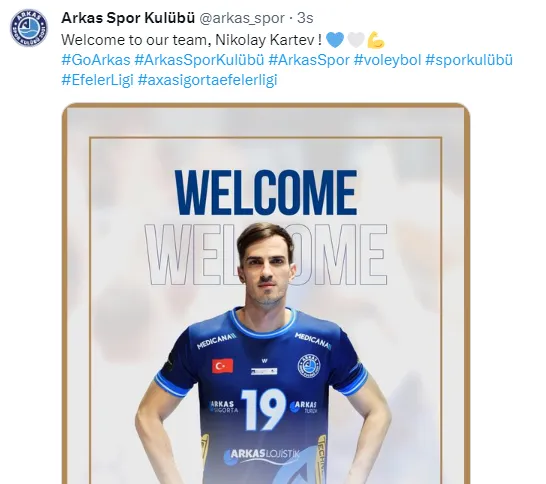Open the #ArkasSporKulübü hashtag
The image size is (546, 484).
point(200,60)
